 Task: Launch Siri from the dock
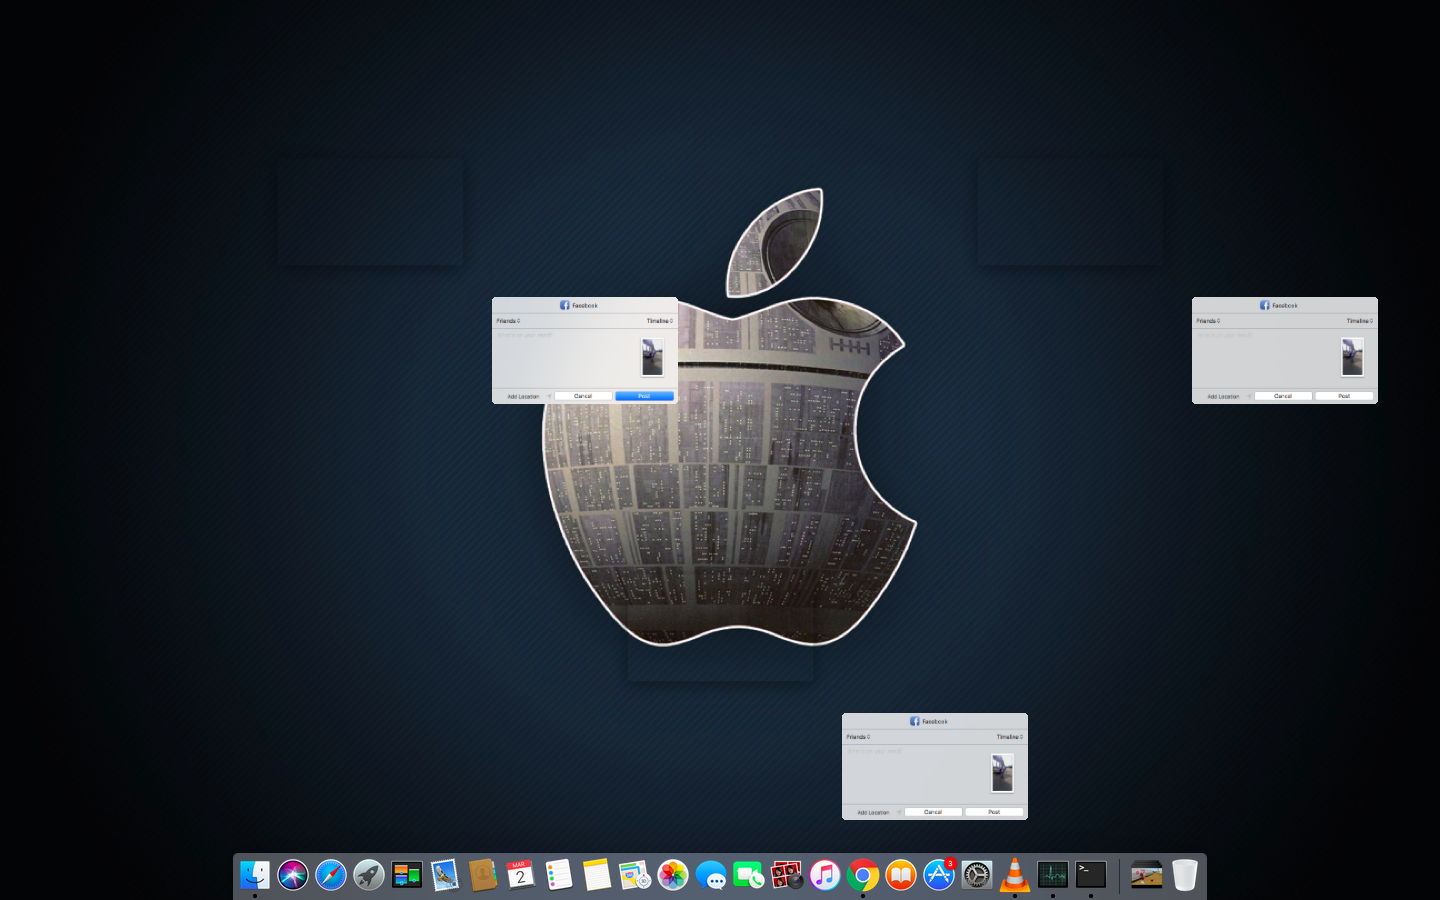pyautogui.click(x=293, y=875)
